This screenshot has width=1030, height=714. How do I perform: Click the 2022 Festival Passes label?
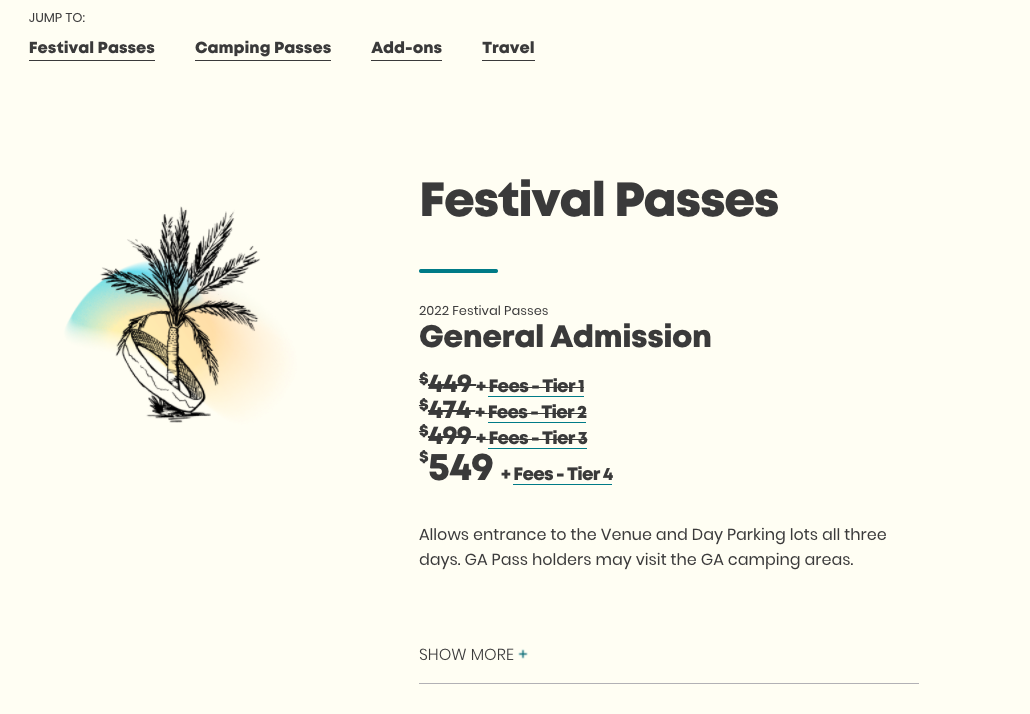point(484,311)
